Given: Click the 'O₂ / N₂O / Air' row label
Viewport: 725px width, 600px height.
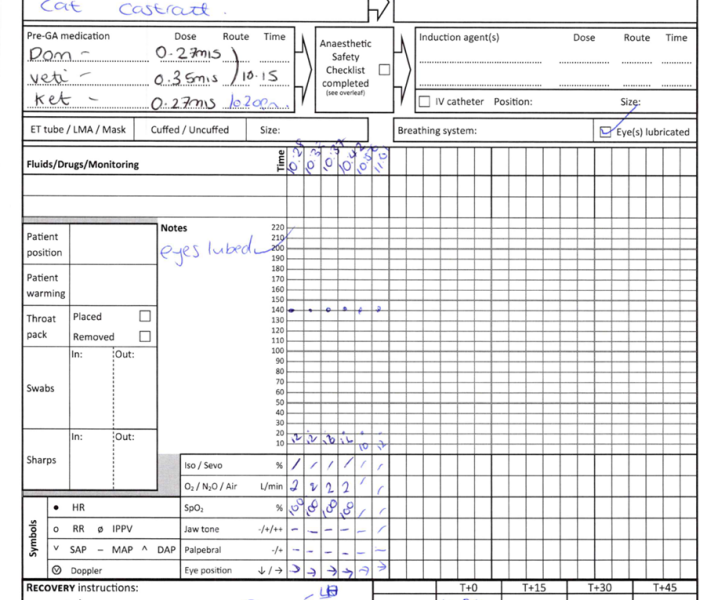Looking at the screenshot, I should click(x=211, y=486).
